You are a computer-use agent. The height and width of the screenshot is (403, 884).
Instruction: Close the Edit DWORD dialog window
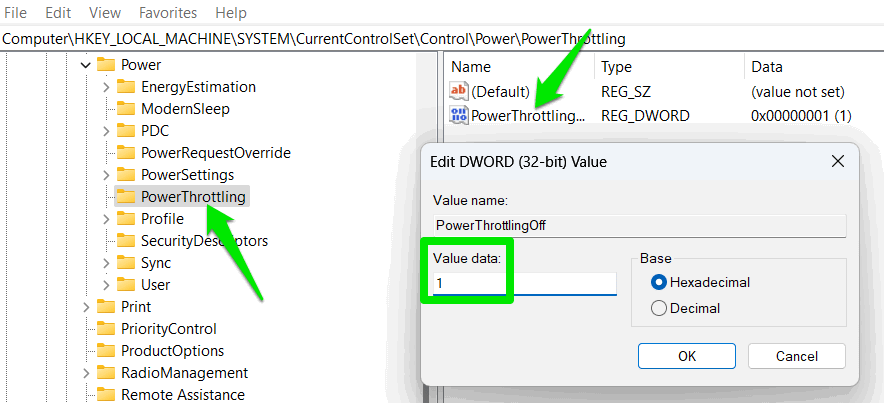[837, 161]
